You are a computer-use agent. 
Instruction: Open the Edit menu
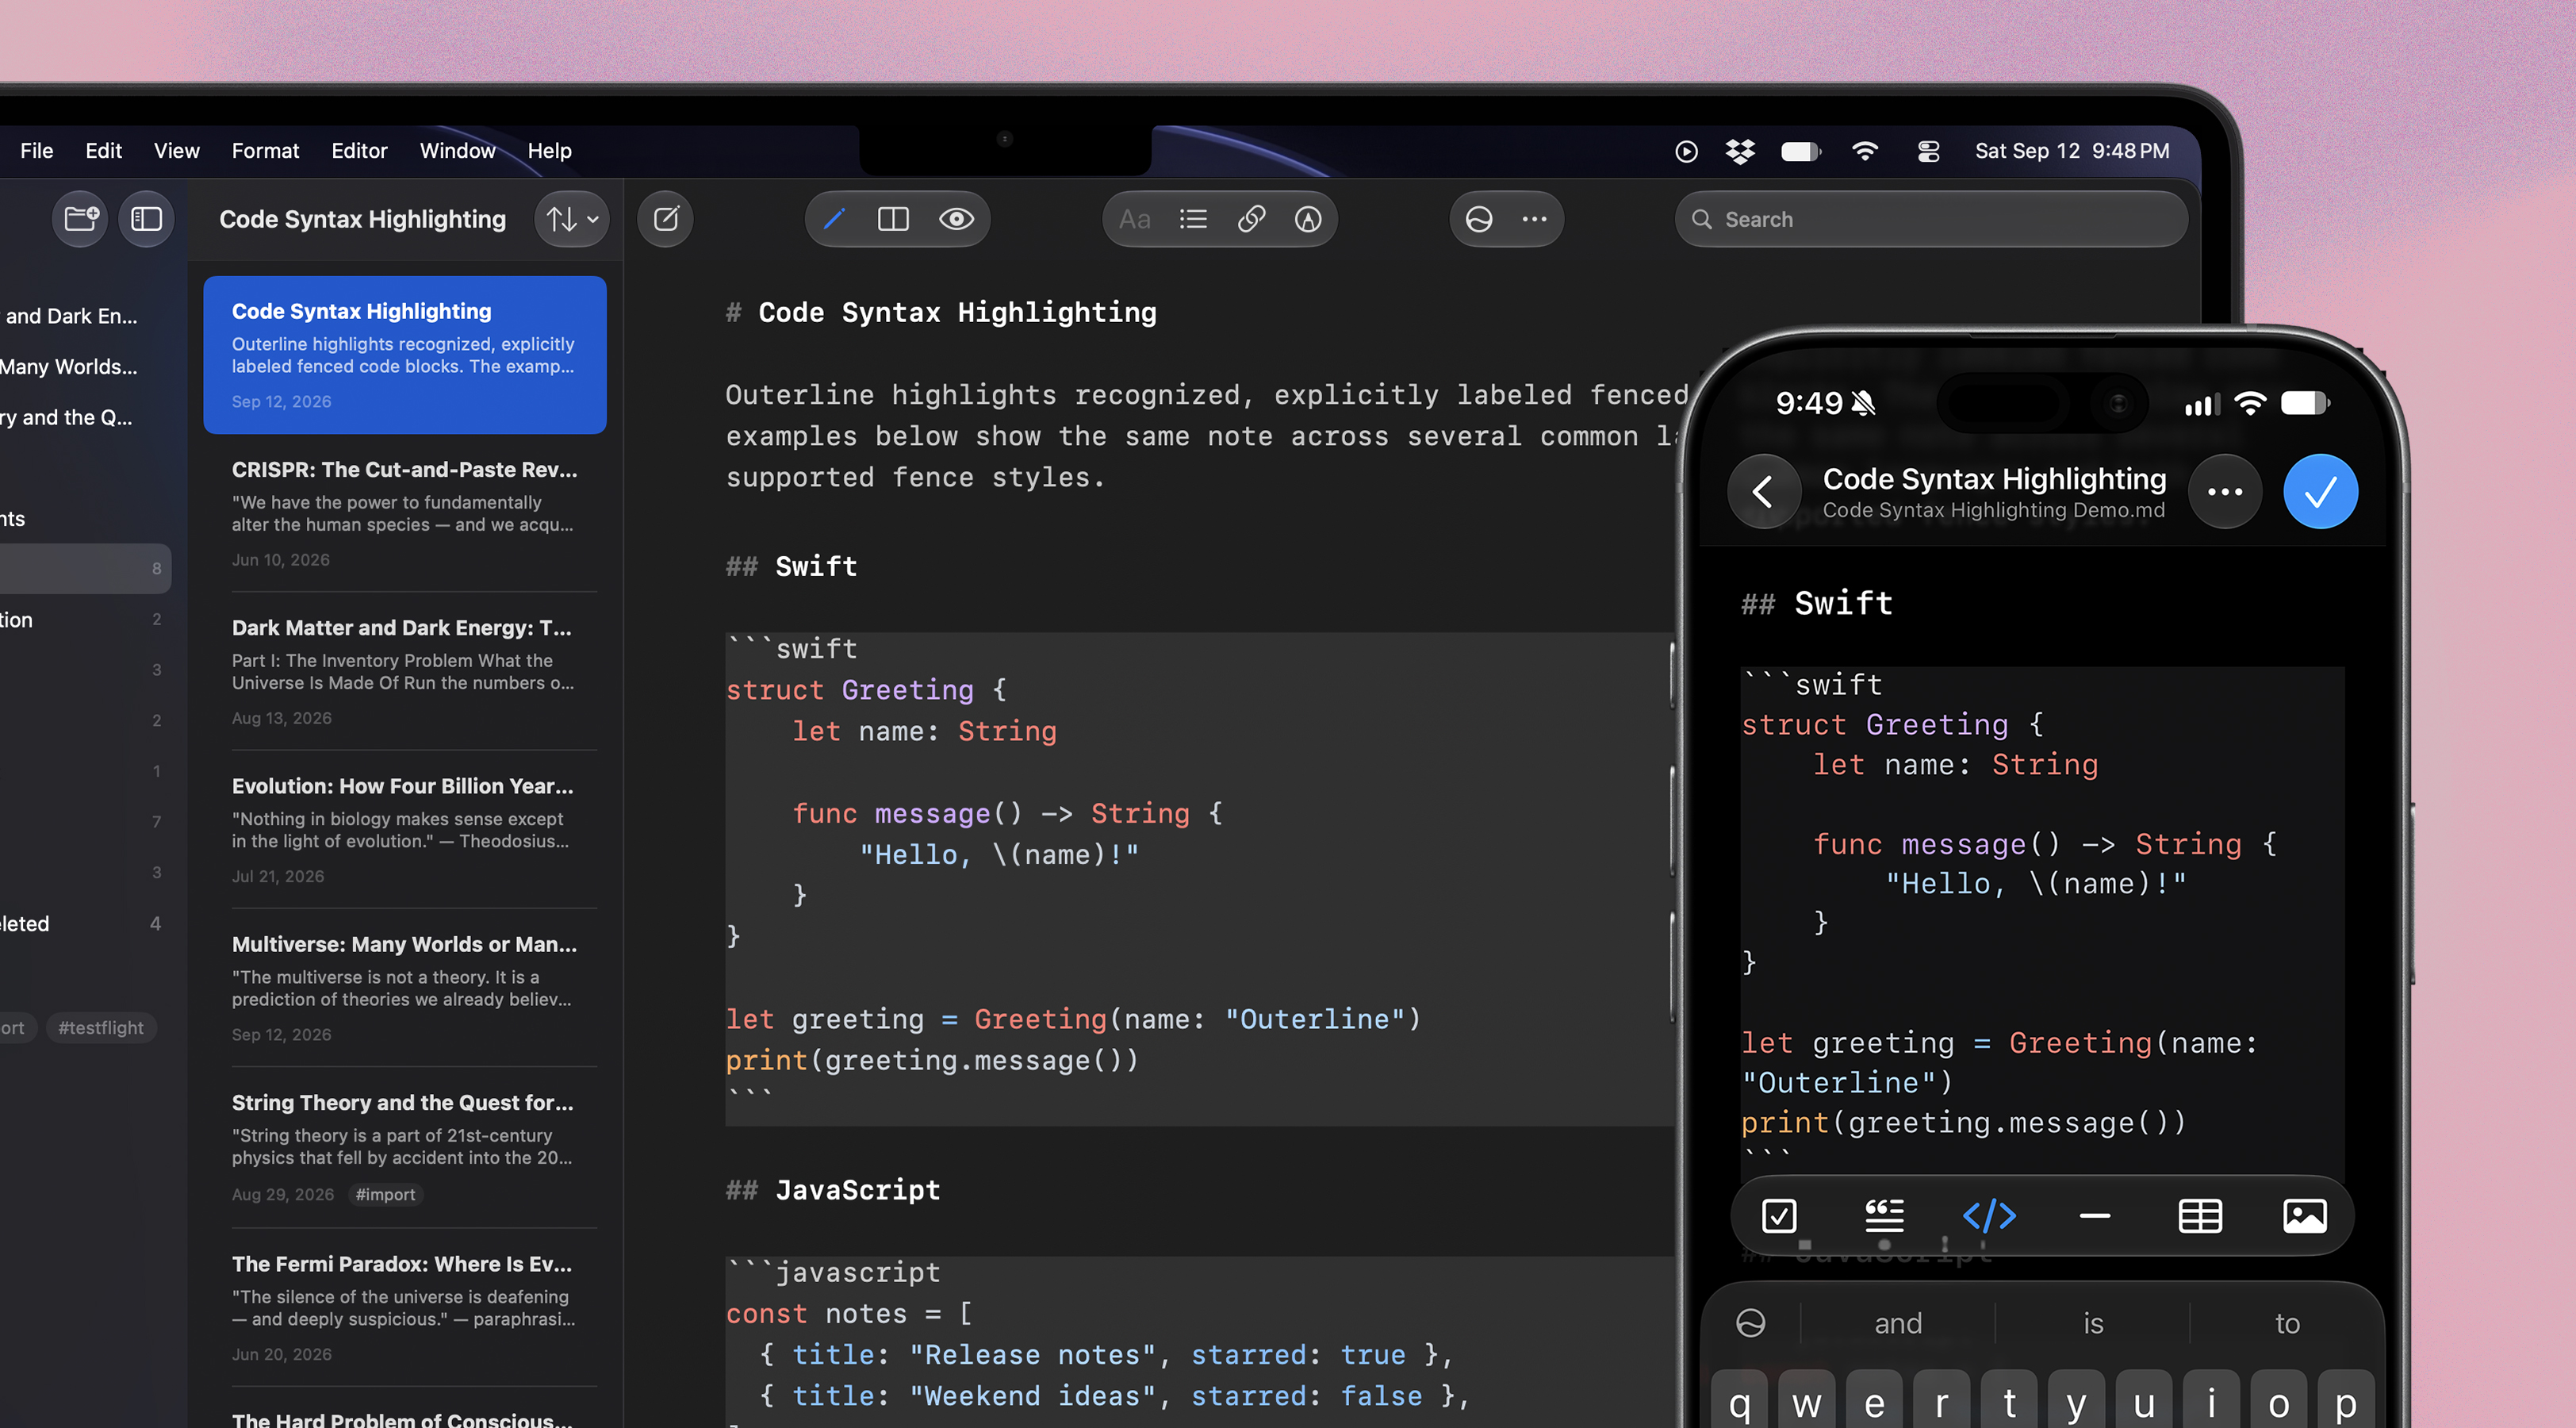coord(104,151)
